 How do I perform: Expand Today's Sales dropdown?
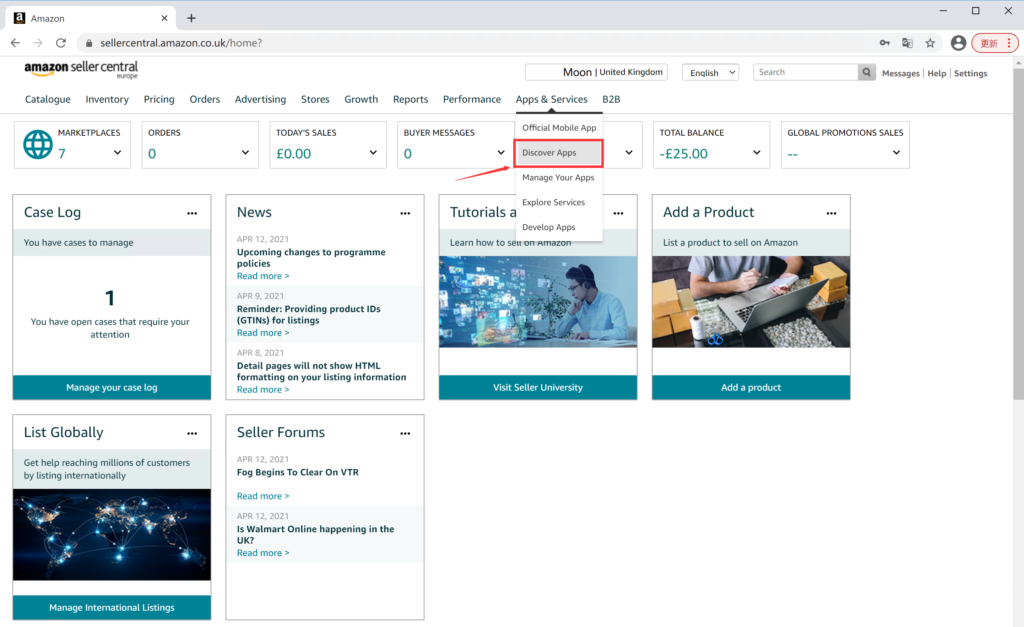pyautogui.click(x=373, y=153)
